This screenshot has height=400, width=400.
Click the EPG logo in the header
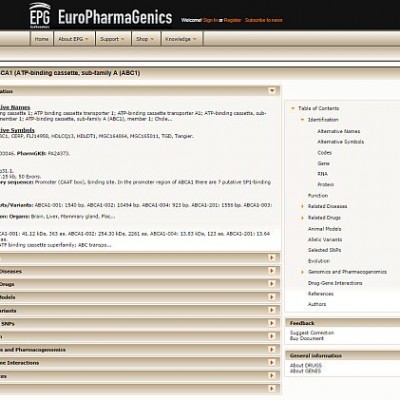[40, 16]
